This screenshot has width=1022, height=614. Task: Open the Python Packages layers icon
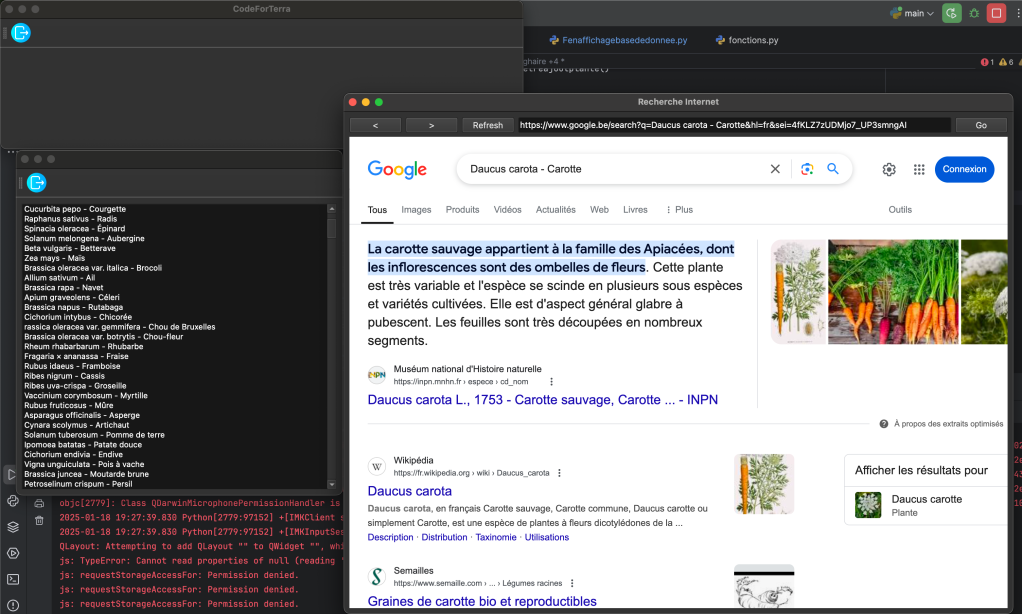13,527
